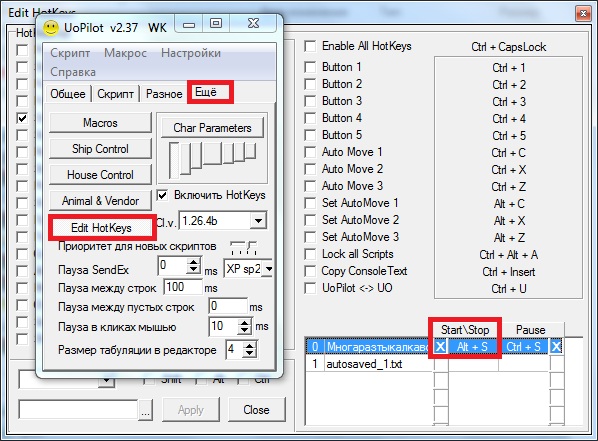The image size is (598, 441).
Task: Toggle the Button 1 hotkey checkbox
Action: click(310, 67)
